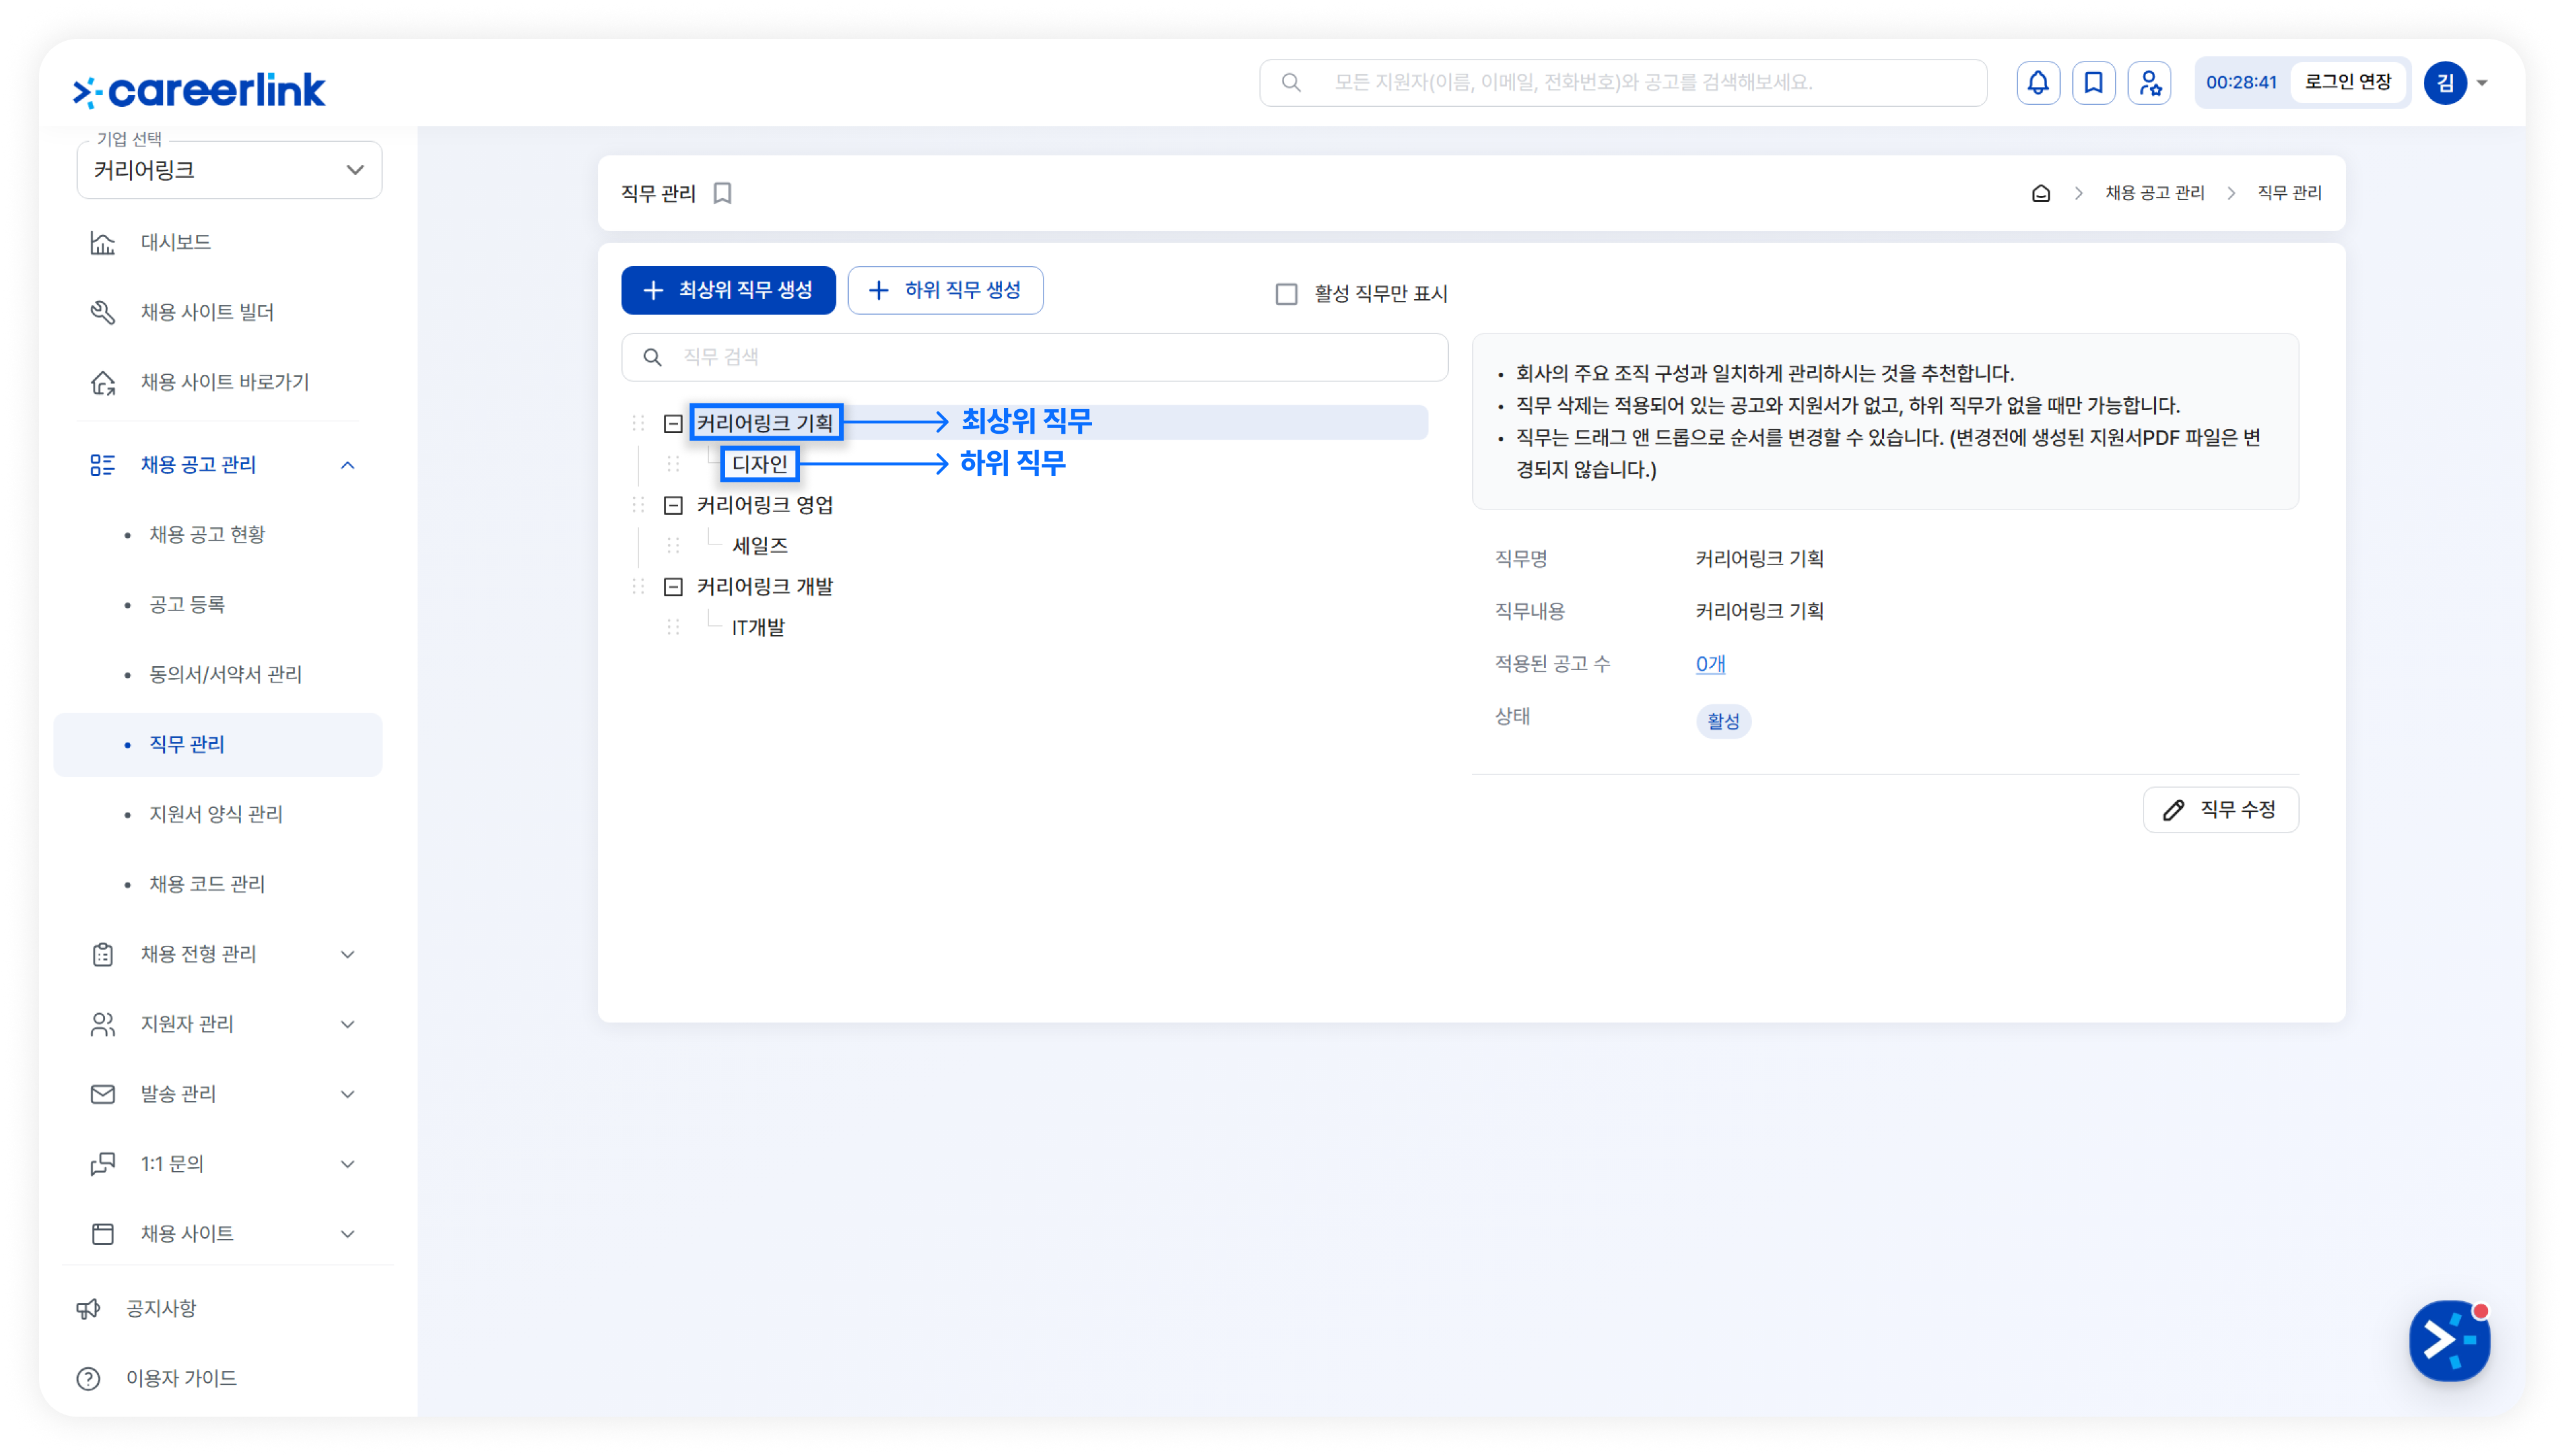Select 커리어링크 개발 in the tree
The height and width of the screenshot is (1456, 2565).
tap(764, 587)
